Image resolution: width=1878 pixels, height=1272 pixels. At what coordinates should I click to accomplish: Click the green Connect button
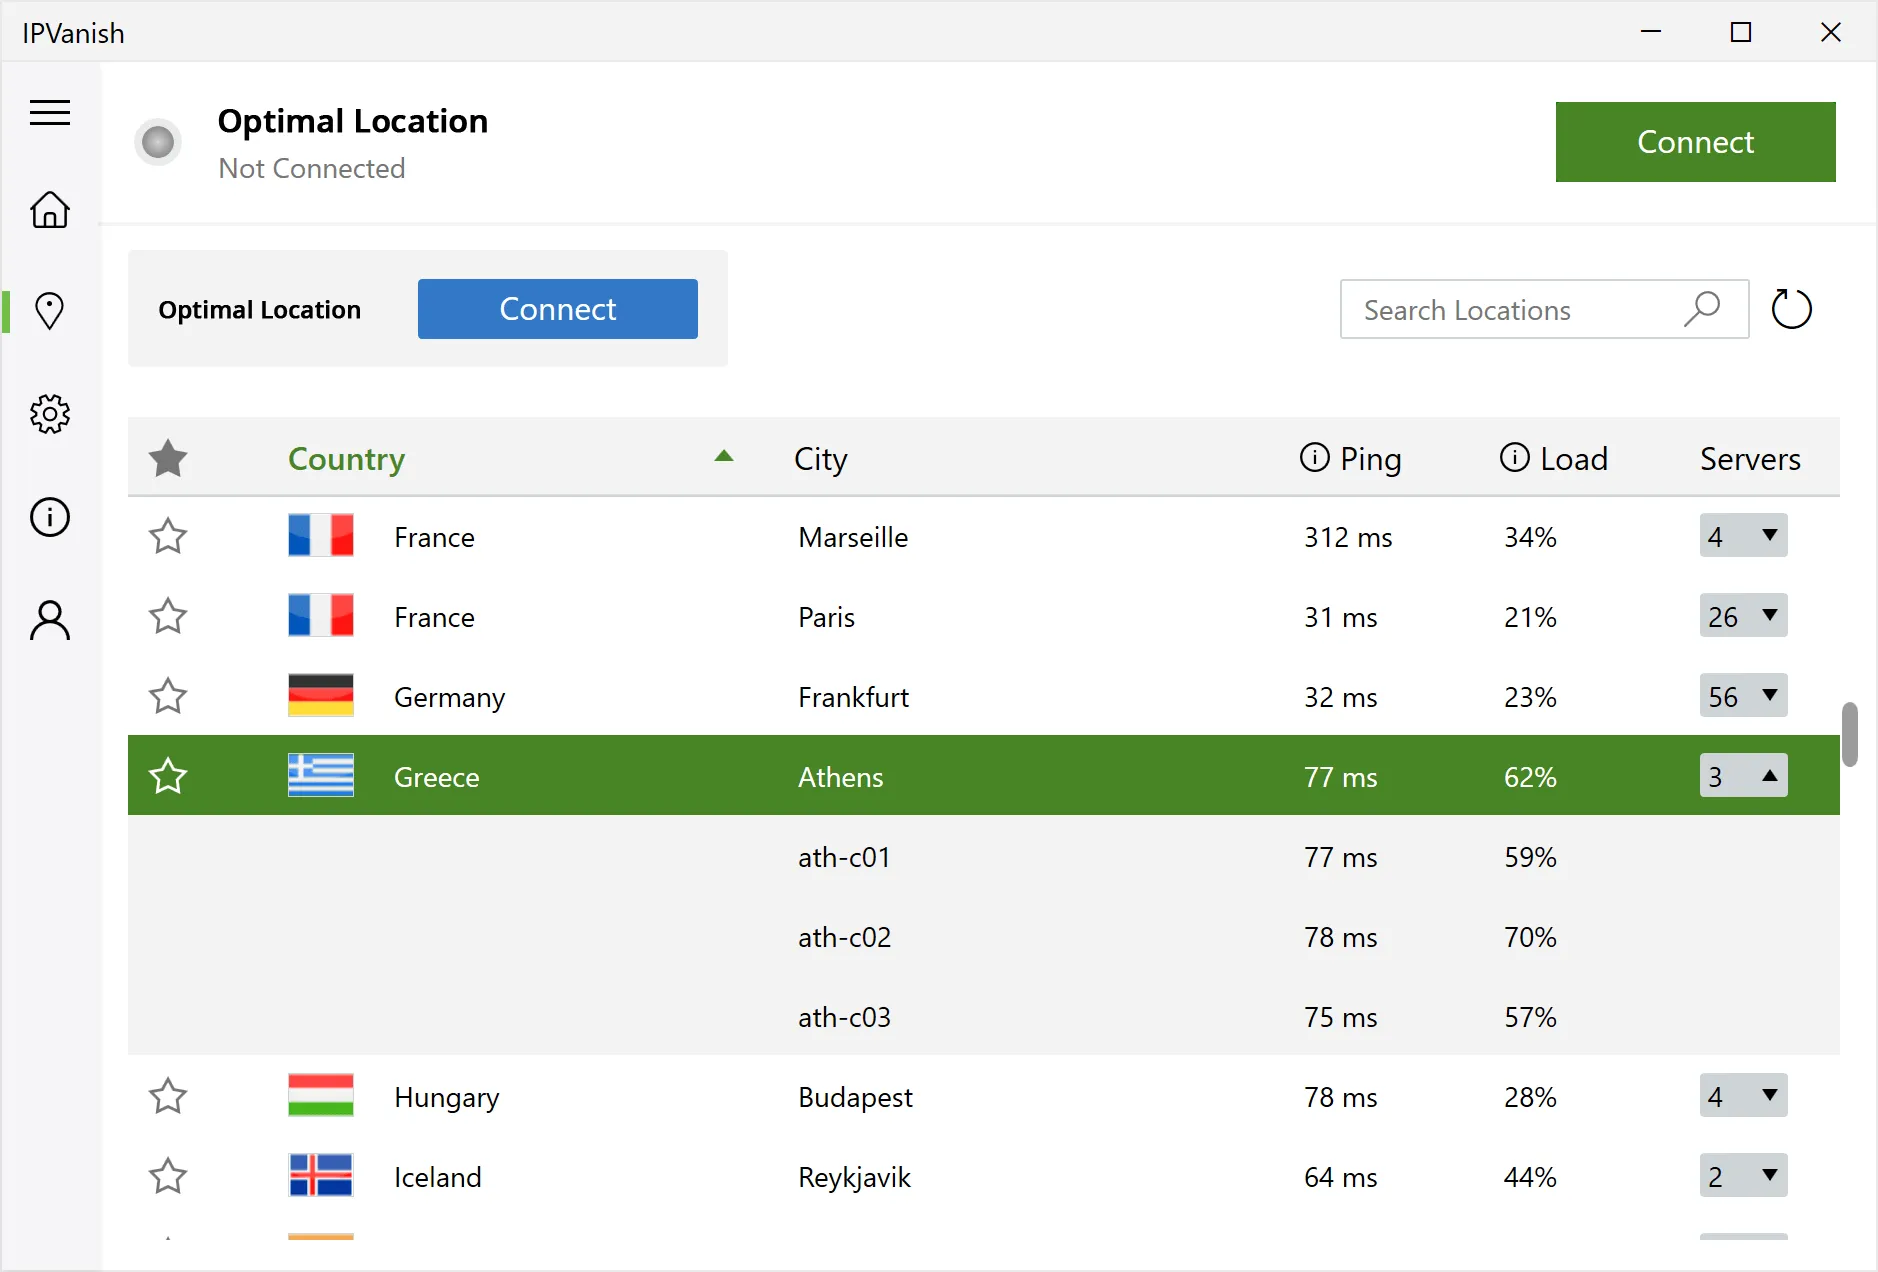tap(1695, 142)
